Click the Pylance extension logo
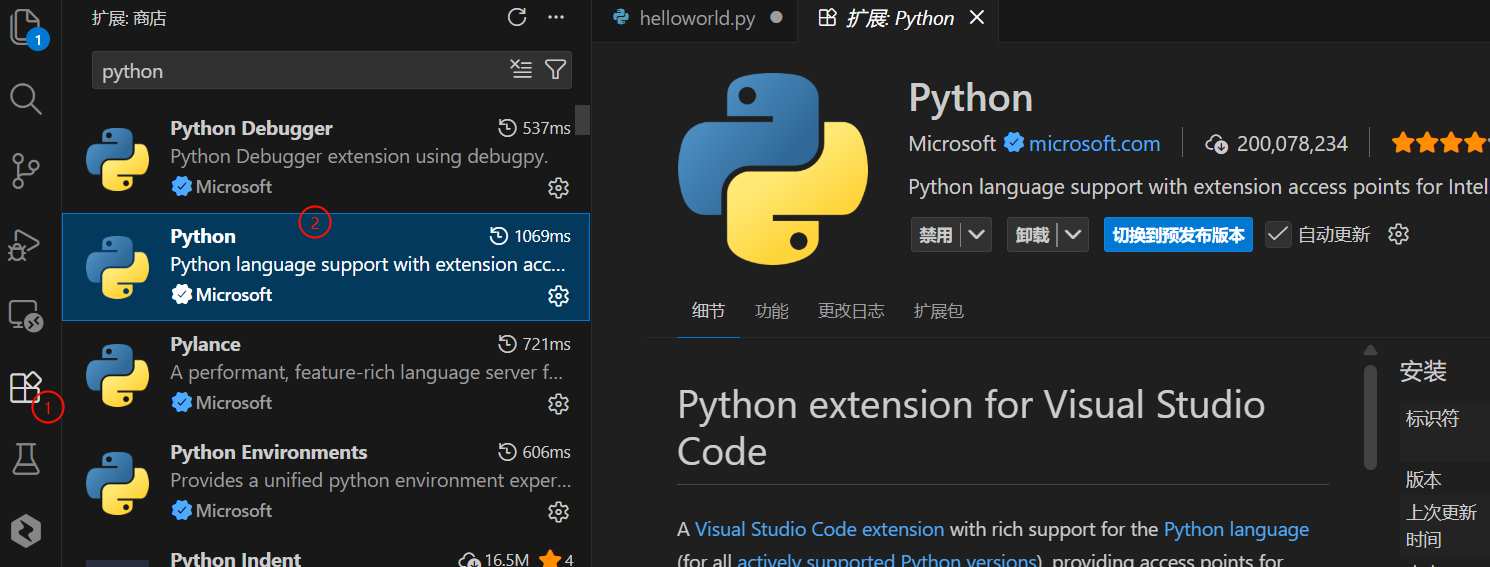This screenshot has height=567, width=1490. [118, 375]
